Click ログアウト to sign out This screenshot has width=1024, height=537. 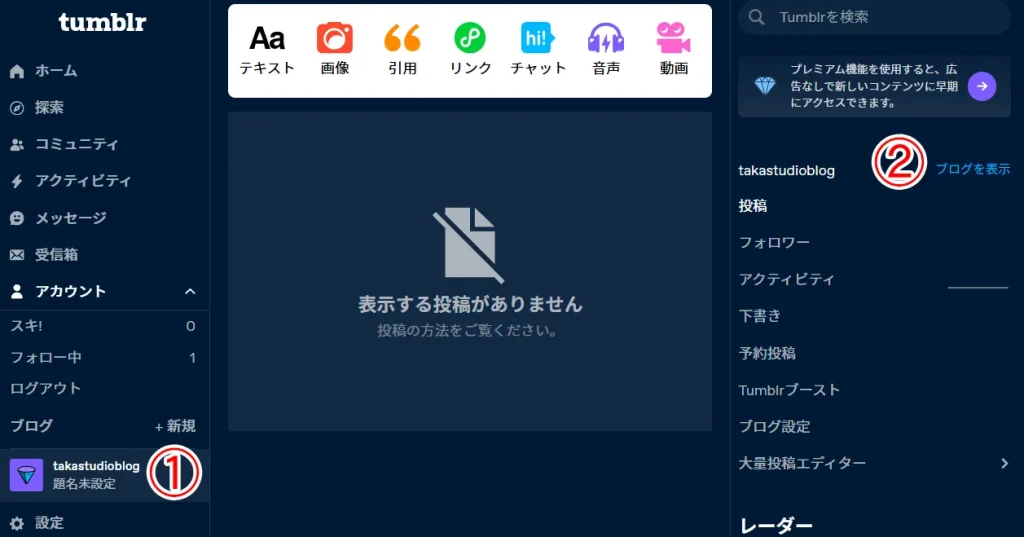point(45,388)
